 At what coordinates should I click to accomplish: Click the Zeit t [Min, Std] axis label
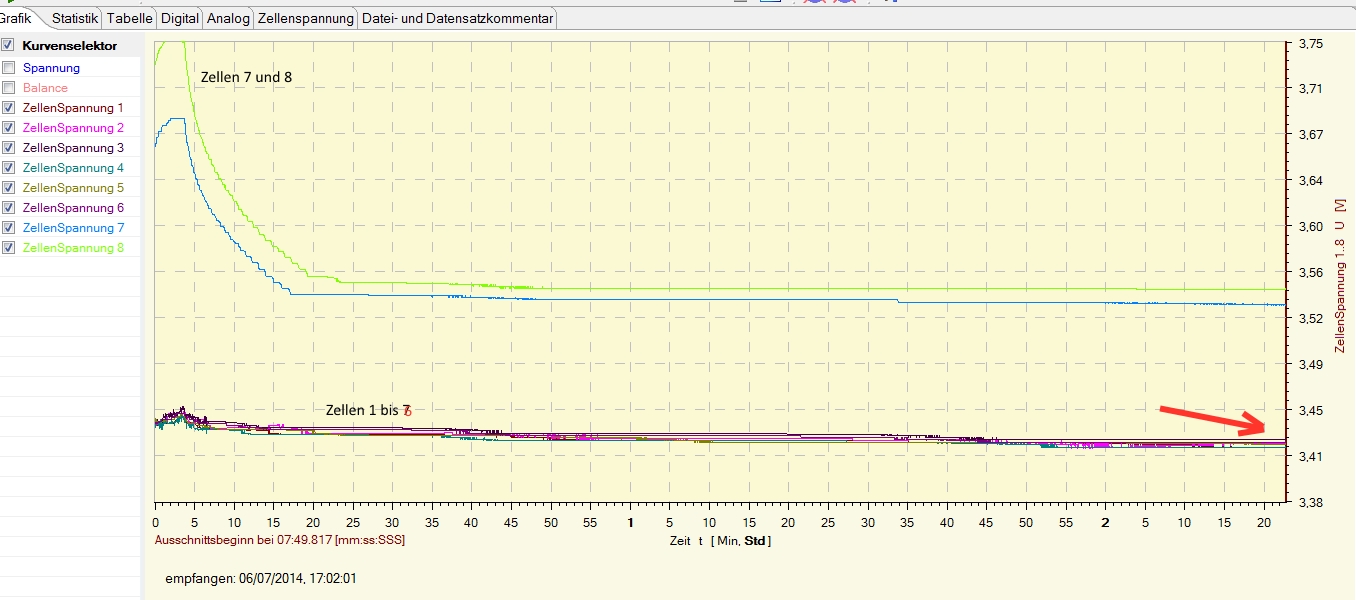tap(720, 541)
